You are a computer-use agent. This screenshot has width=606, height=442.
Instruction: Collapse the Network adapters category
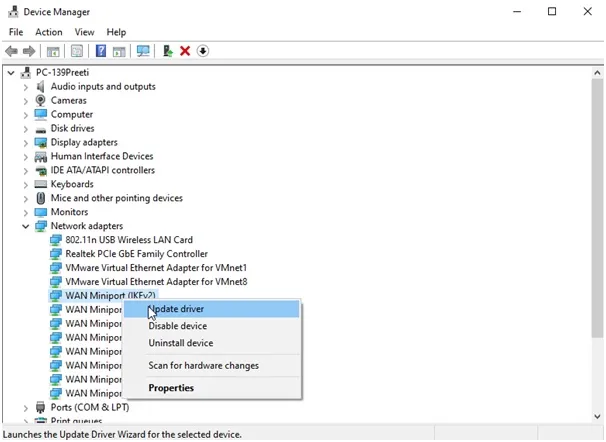pos(26,226)
